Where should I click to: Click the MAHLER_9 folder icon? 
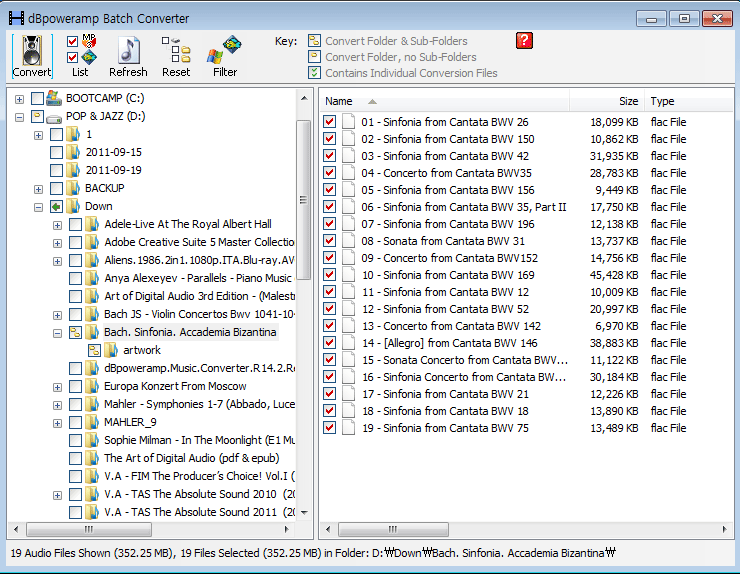coord(92,422)
